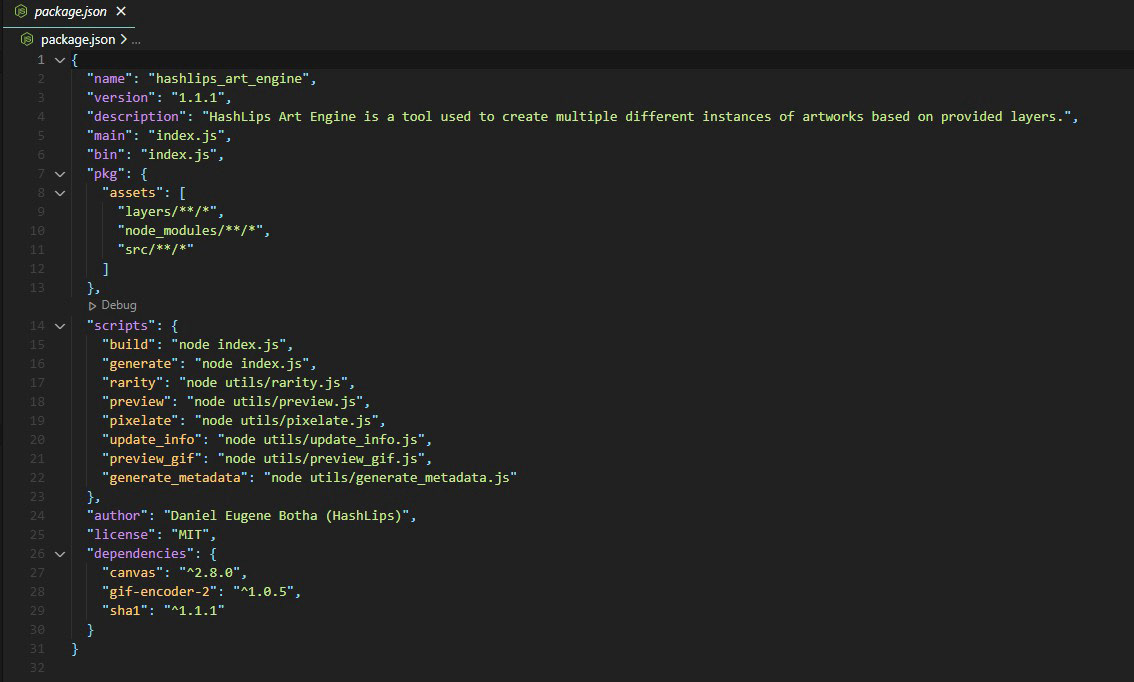The width and height of the screenshot is (1134, 682).
Task: Click the "Daniel Eugene Botha (HashLips)" value
Action: point(286,516)
